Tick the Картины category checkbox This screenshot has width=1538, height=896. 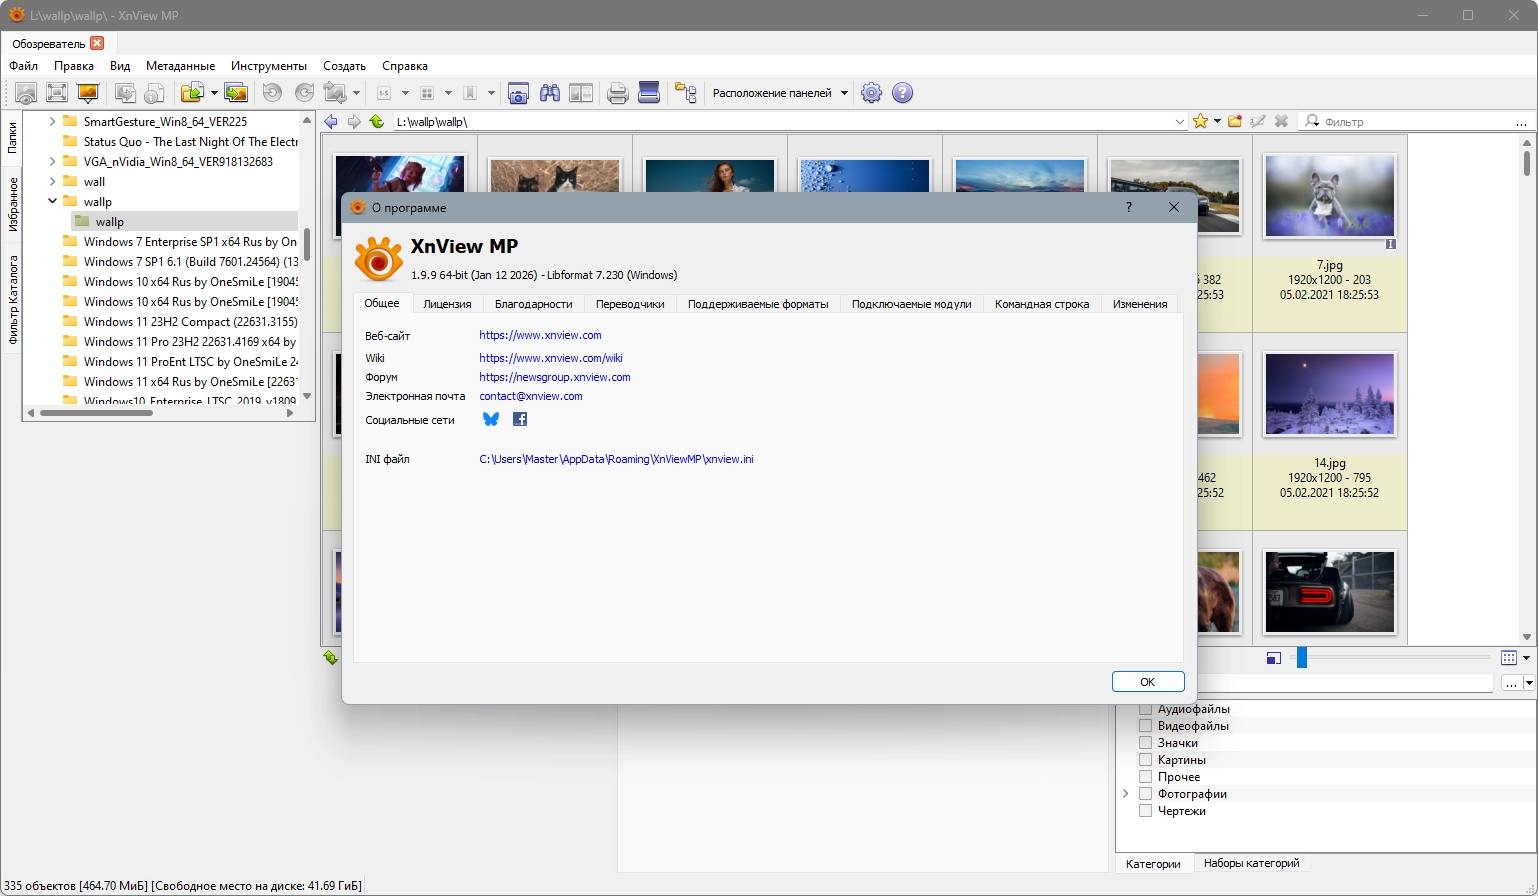1146,760
